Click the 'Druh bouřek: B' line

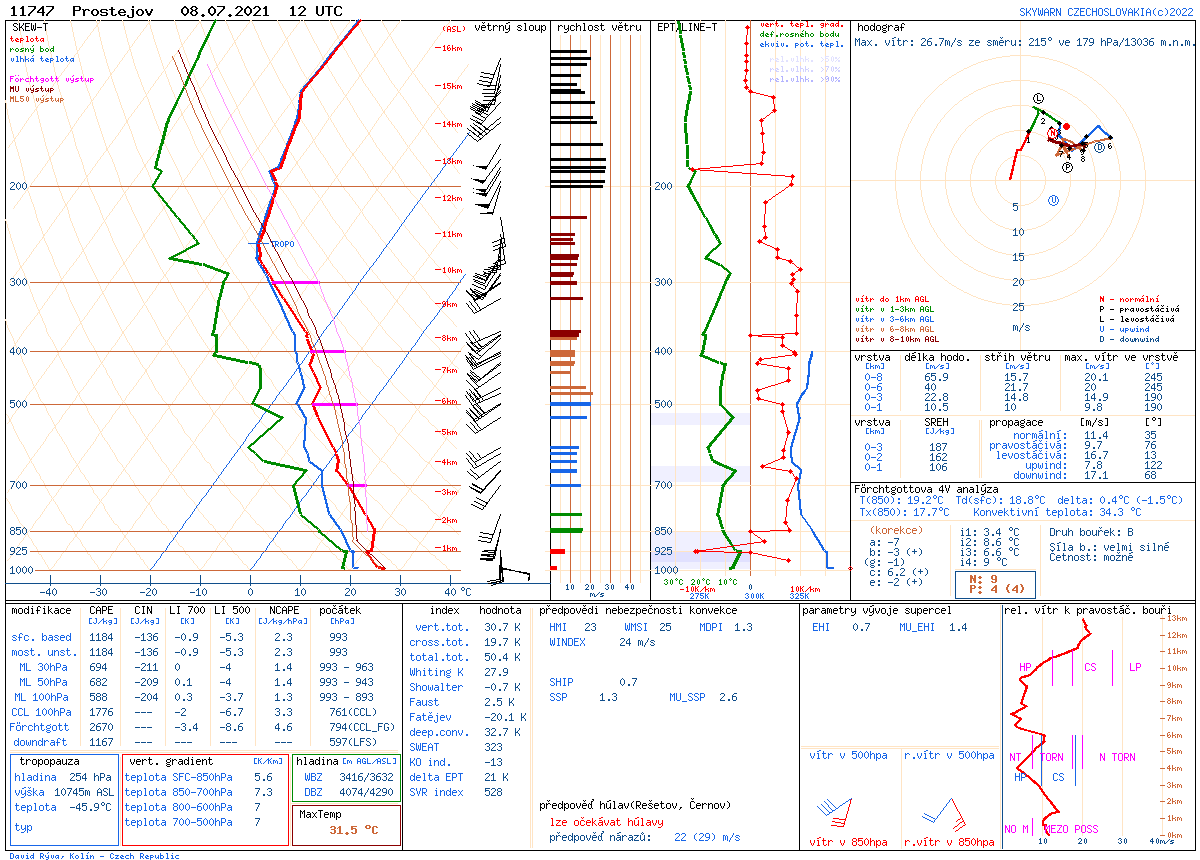1092,532
